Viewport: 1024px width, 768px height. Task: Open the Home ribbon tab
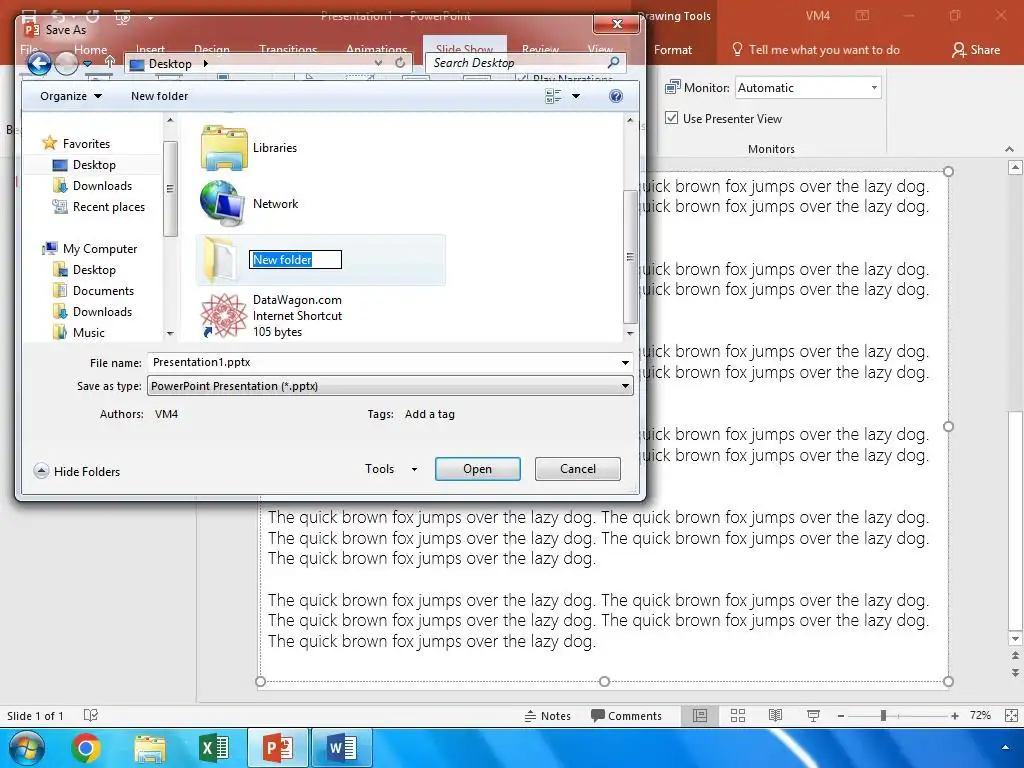pyautogui.click(x=90, y=48)
